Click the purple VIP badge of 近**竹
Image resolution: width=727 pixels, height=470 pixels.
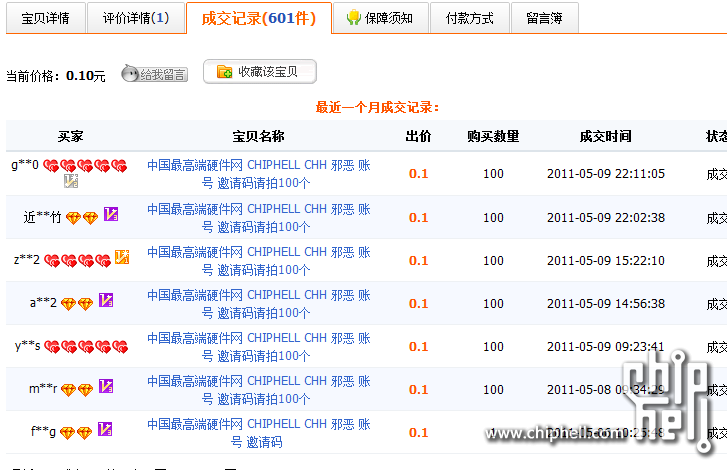pyautogui.click(x=111, y=214)
